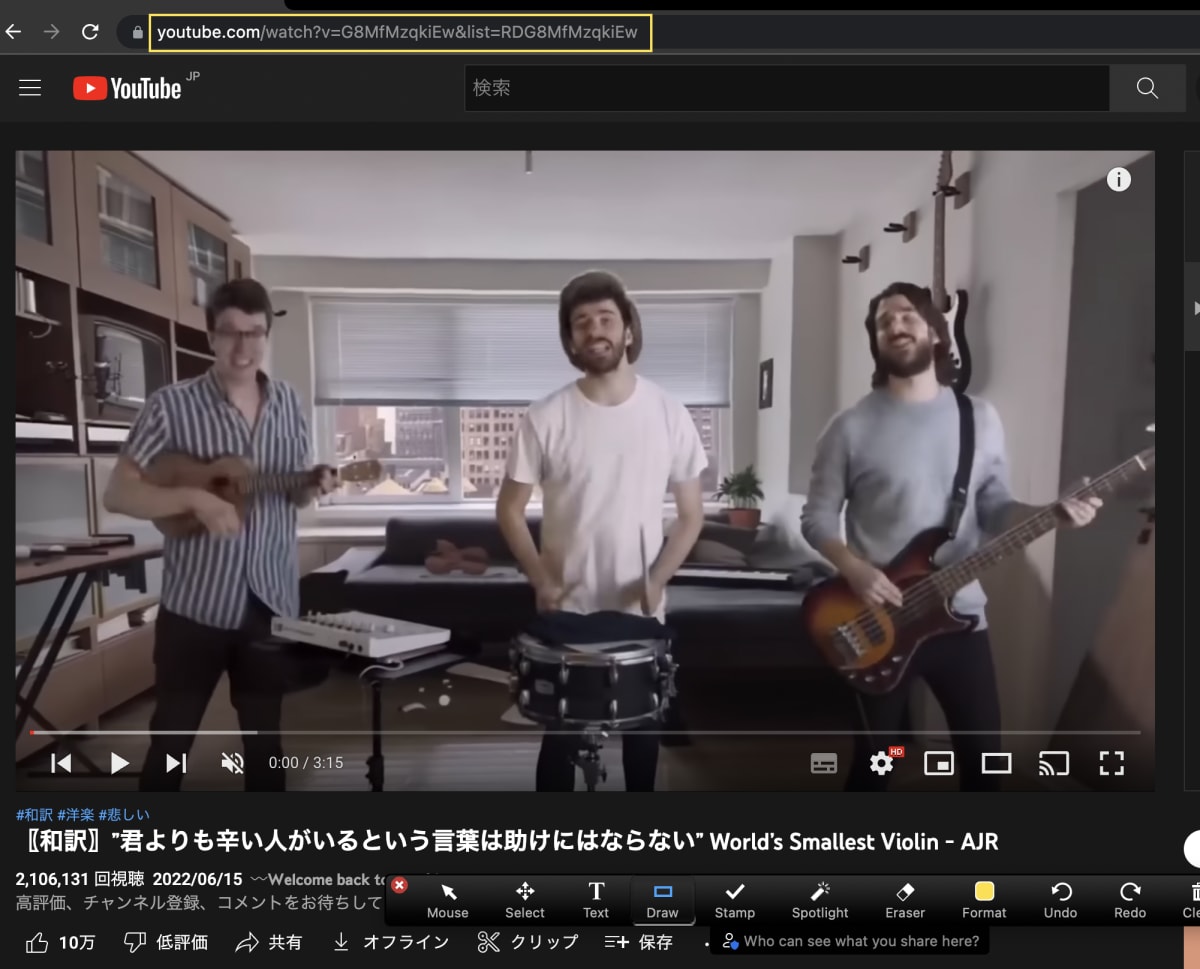
Task: Select the Mouse annotation tool
Action: pyautogui.click(x=447, y=900)
